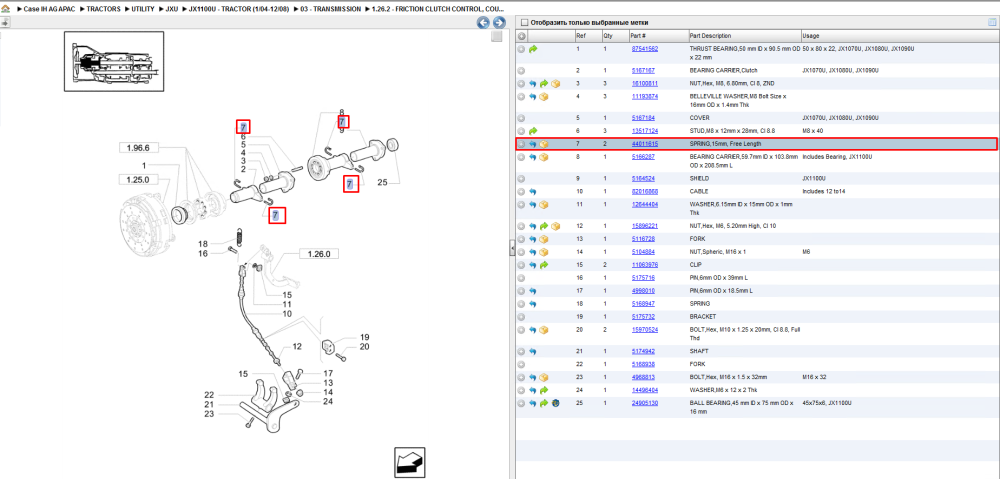
Task: Open part number 24905130 link
Action: coord(645,403)
